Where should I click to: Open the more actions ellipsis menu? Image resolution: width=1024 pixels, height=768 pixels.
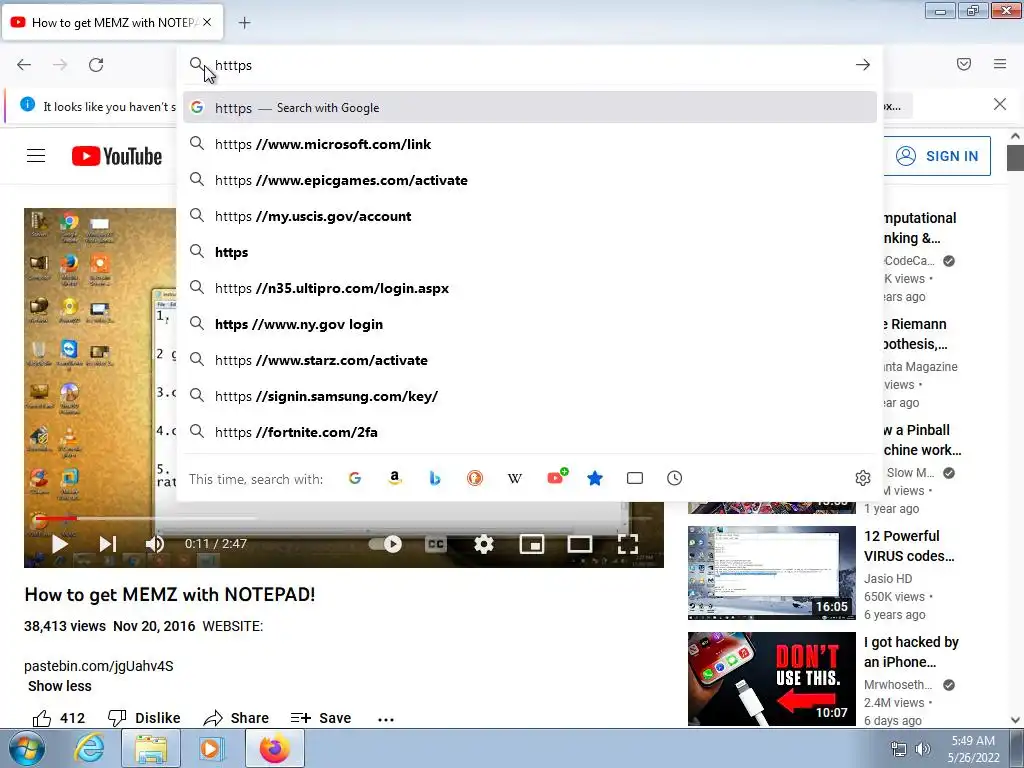point(386,719)
